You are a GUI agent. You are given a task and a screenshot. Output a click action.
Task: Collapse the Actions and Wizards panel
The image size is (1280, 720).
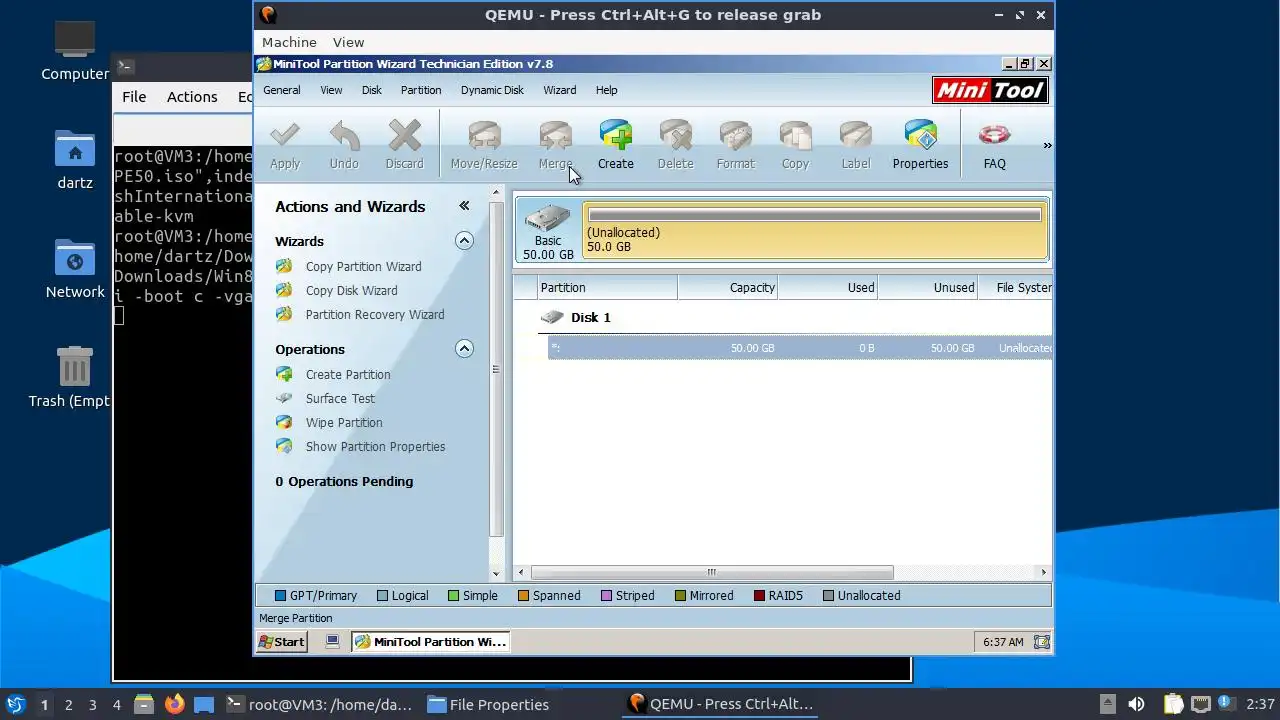(464, 206)
